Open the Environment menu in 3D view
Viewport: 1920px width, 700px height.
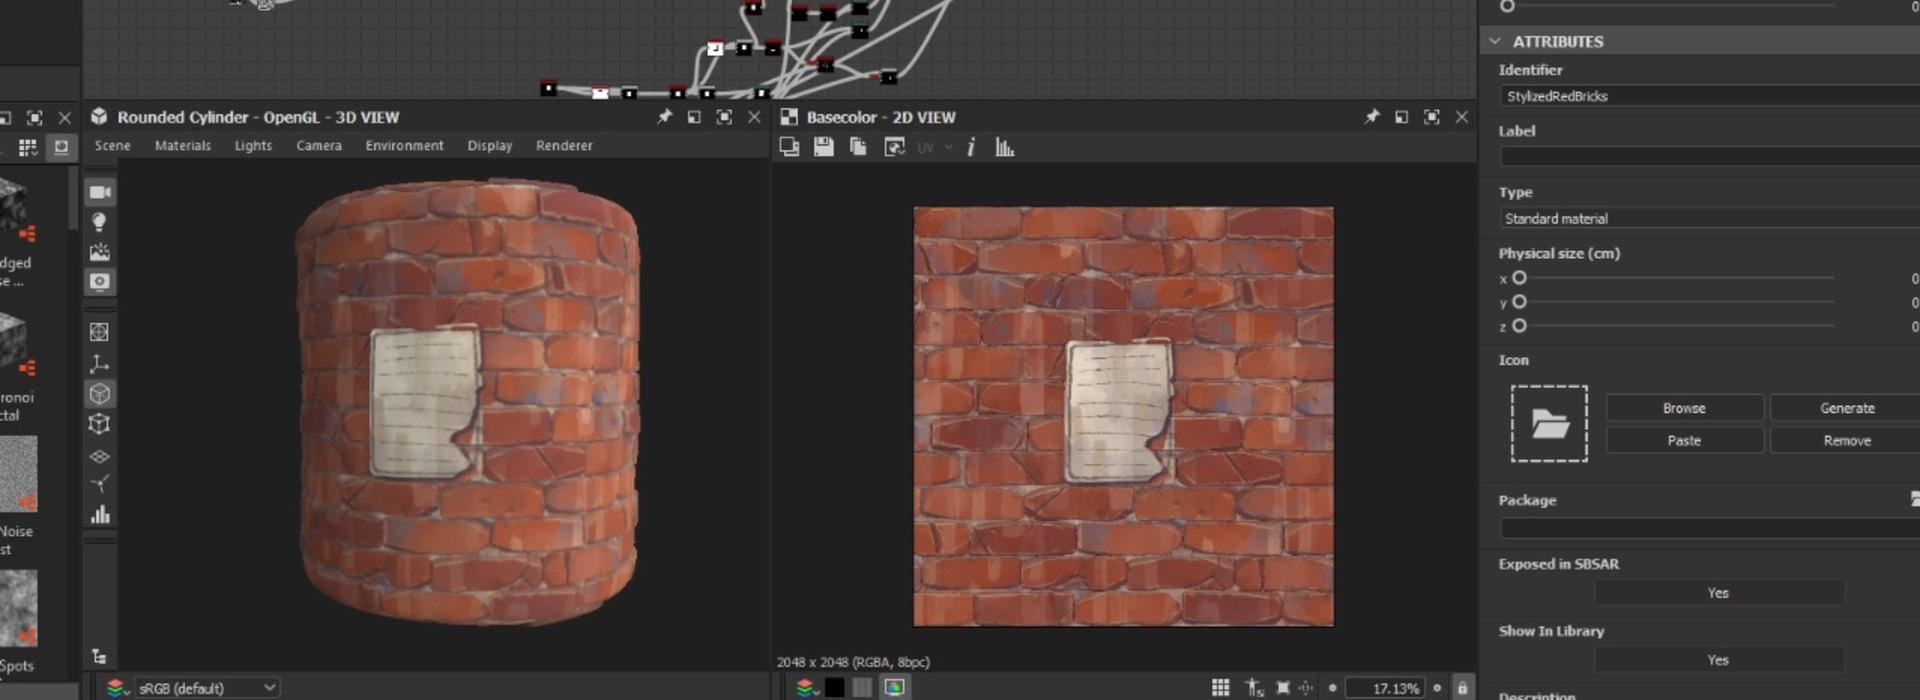pos(404,146)
